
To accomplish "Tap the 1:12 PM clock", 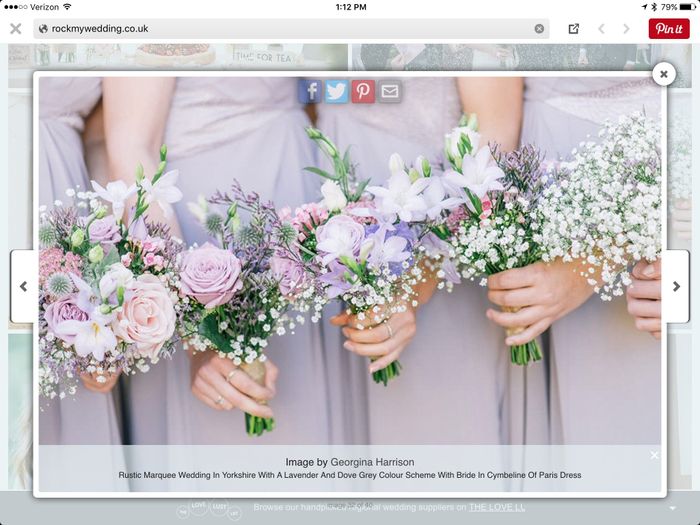I will coord(351,7).
